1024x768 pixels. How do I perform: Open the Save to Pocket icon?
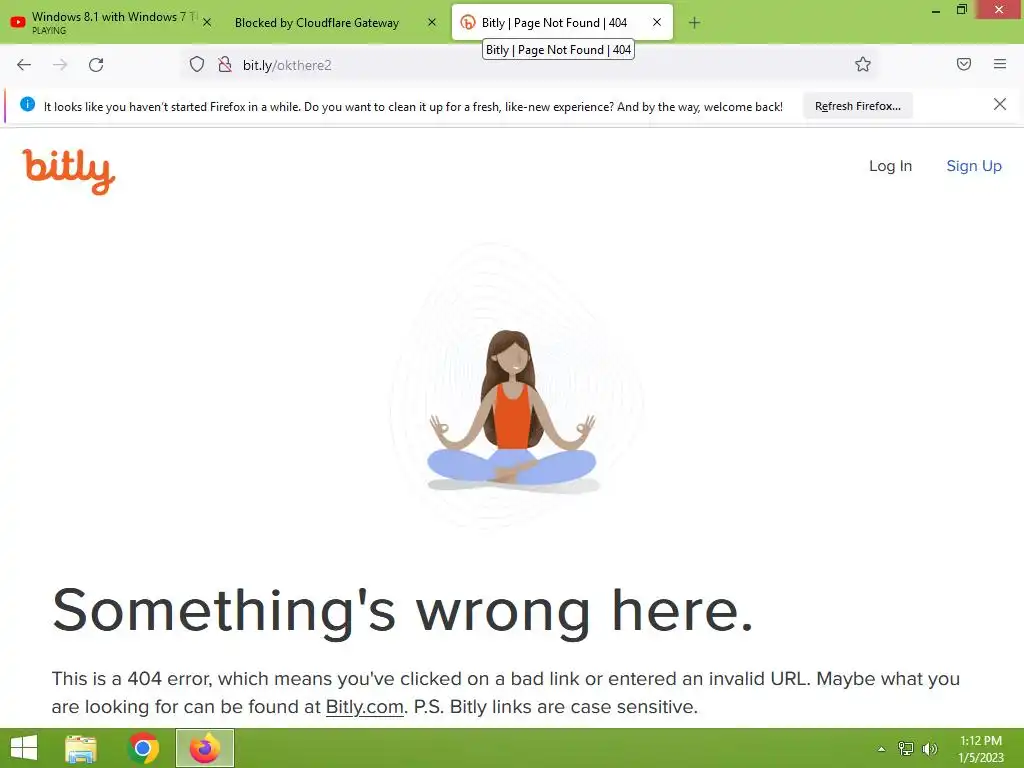(964, 64)
